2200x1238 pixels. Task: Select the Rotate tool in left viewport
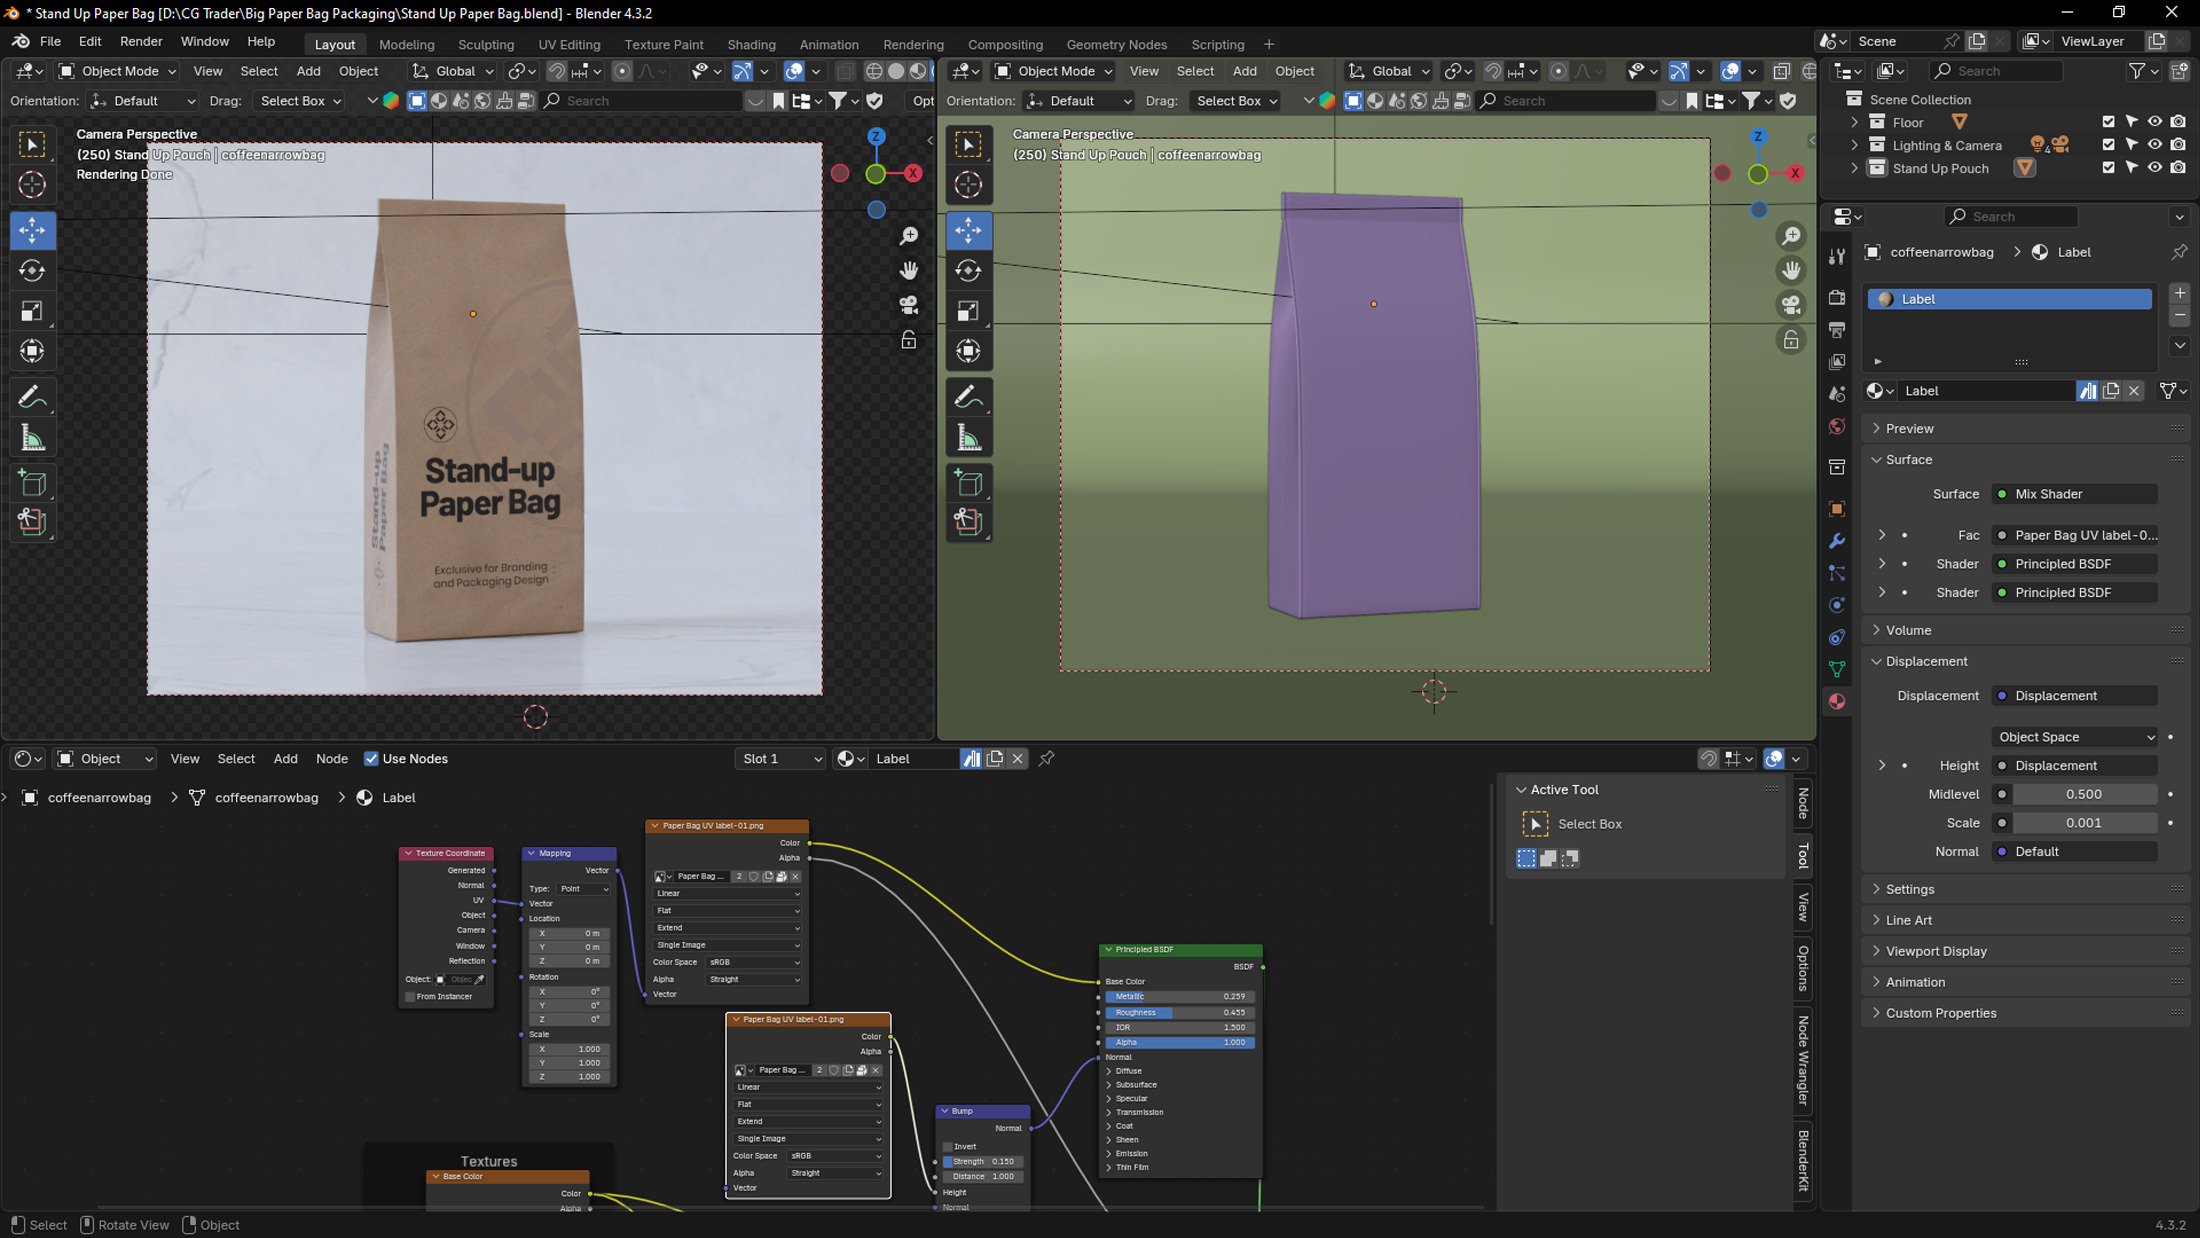(x=32, y=271)
